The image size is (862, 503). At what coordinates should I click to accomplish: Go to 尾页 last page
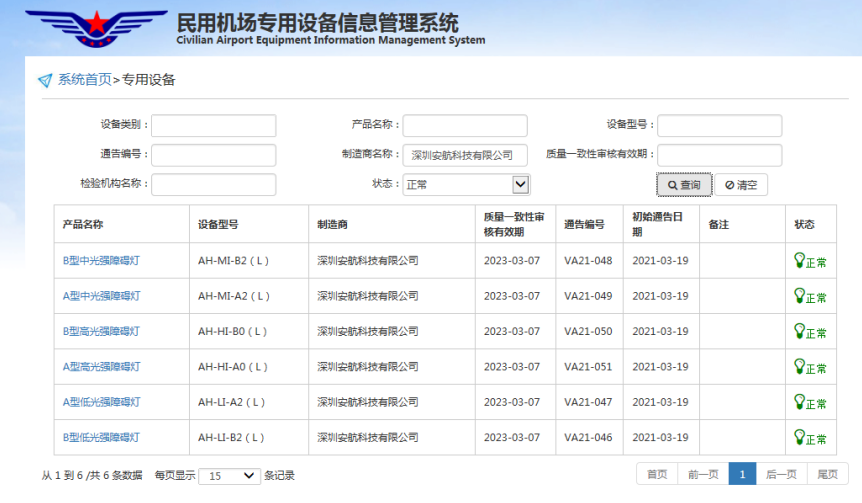[827, 475]
